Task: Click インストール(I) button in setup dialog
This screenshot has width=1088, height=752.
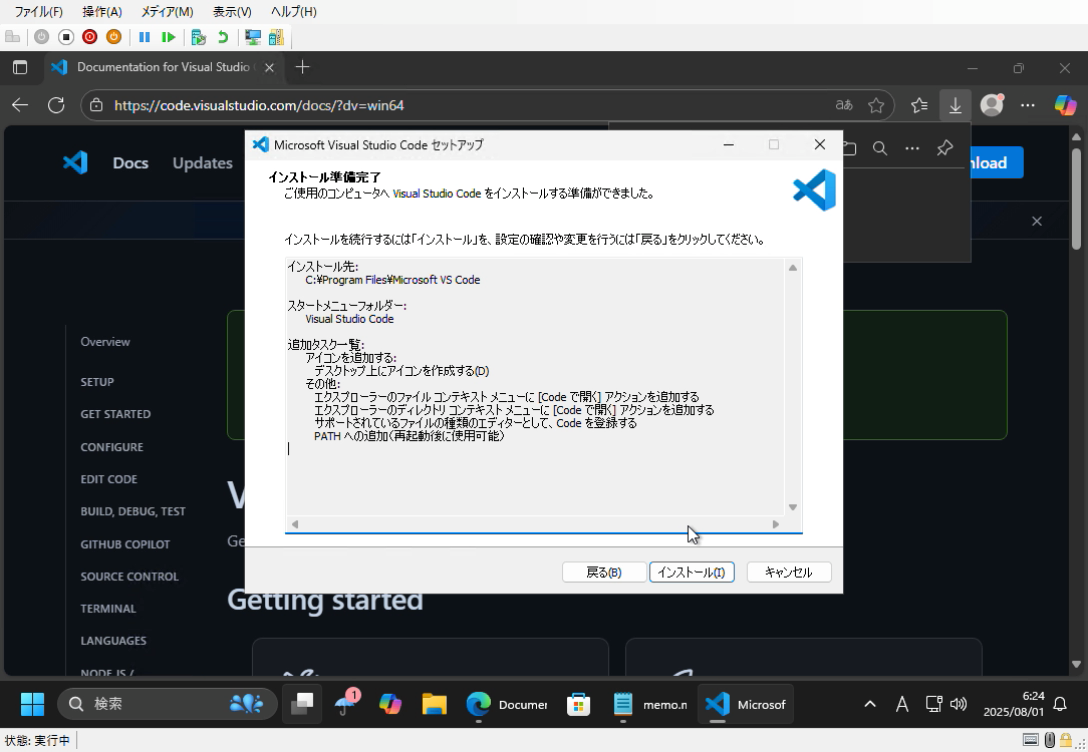Action: pyautogui.click(x=691, y=572)
